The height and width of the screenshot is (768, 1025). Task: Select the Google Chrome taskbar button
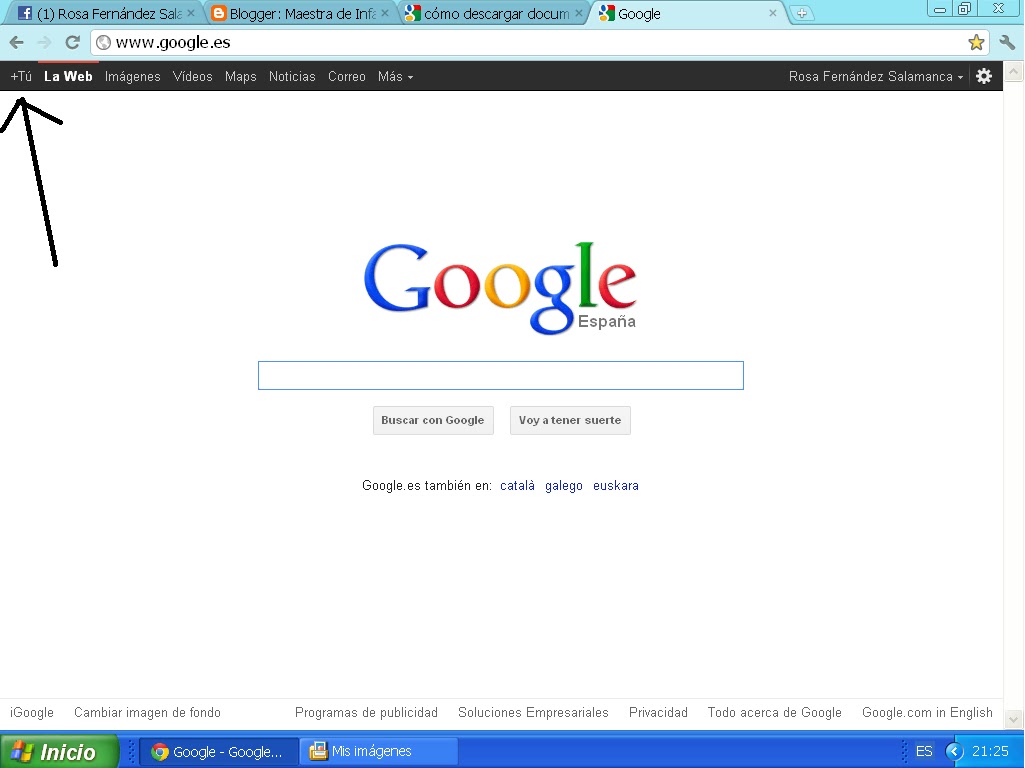point(218,752)
